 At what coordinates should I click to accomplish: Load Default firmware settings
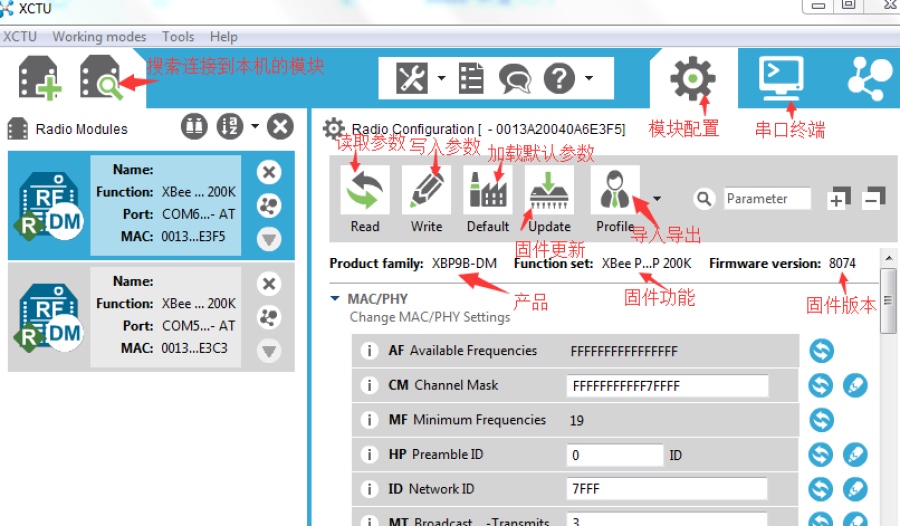[488, 199]
